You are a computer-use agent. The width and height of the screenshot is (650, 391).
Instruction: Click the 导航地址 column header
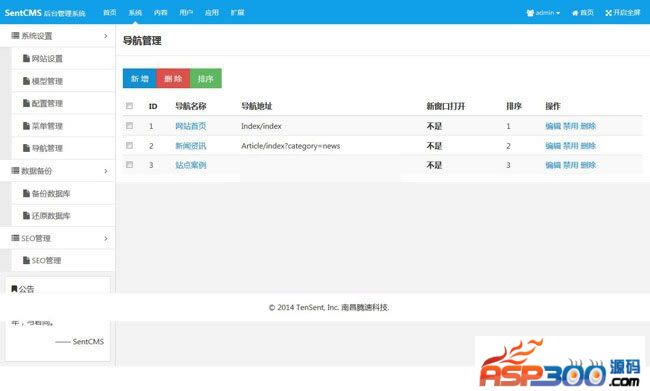point(257,106)
